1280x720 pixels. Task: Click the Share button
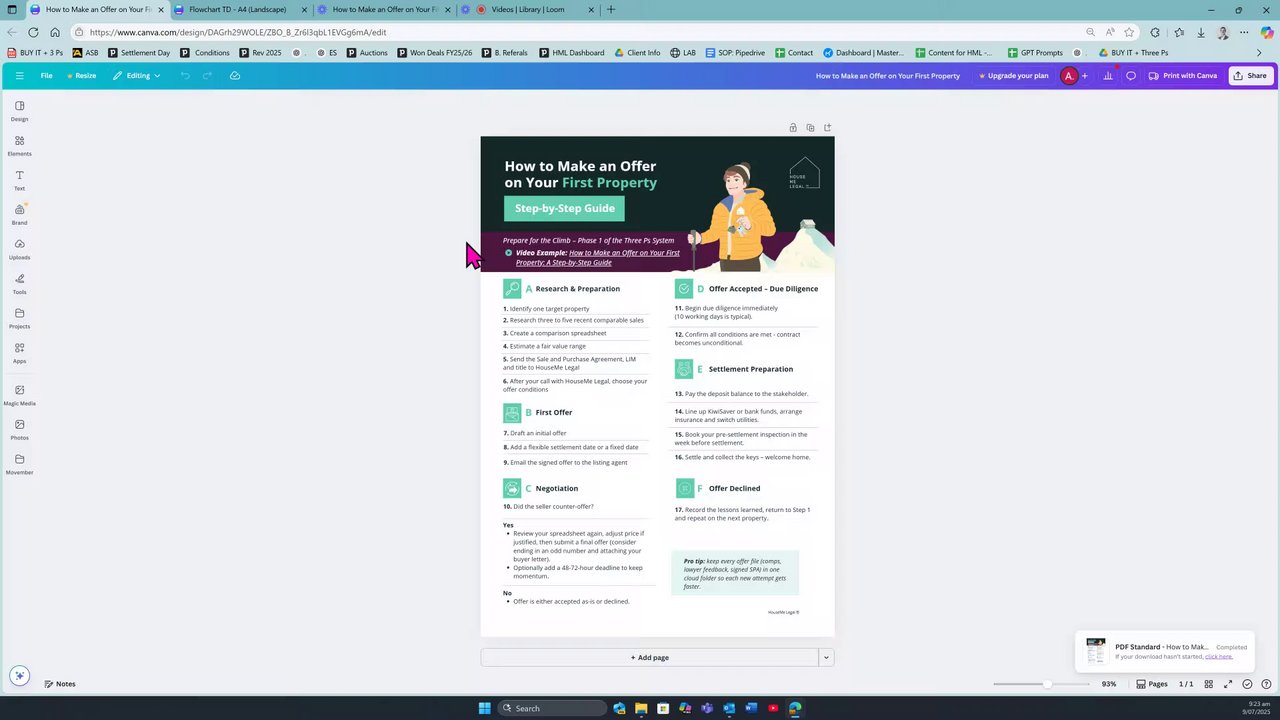1250,76
